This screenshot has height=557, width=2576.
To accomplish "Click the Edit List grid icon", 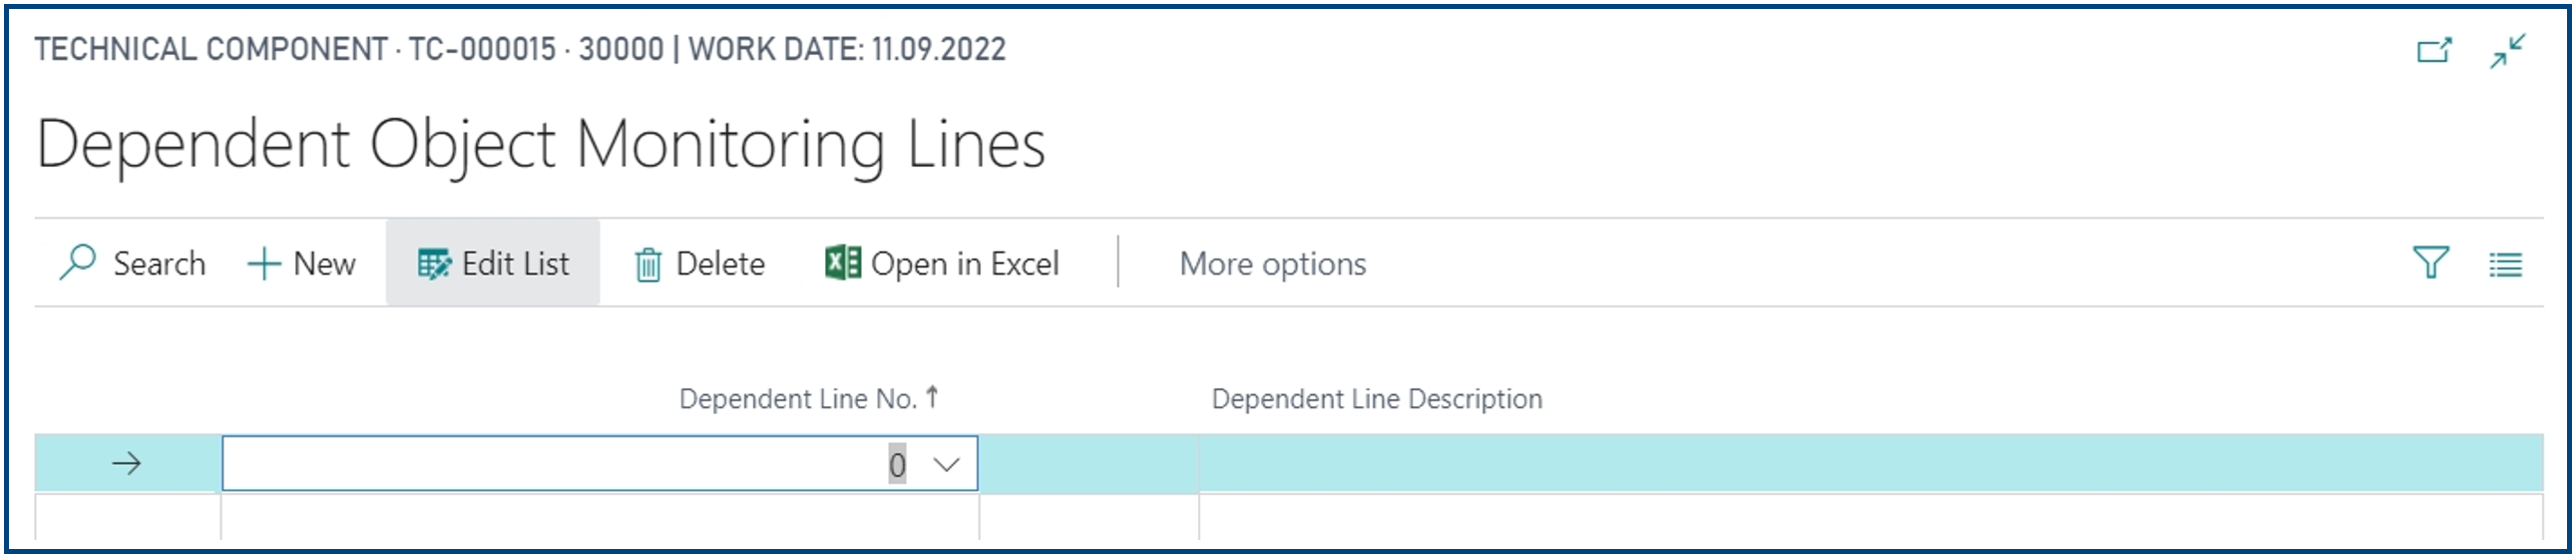I will [434, 264].
